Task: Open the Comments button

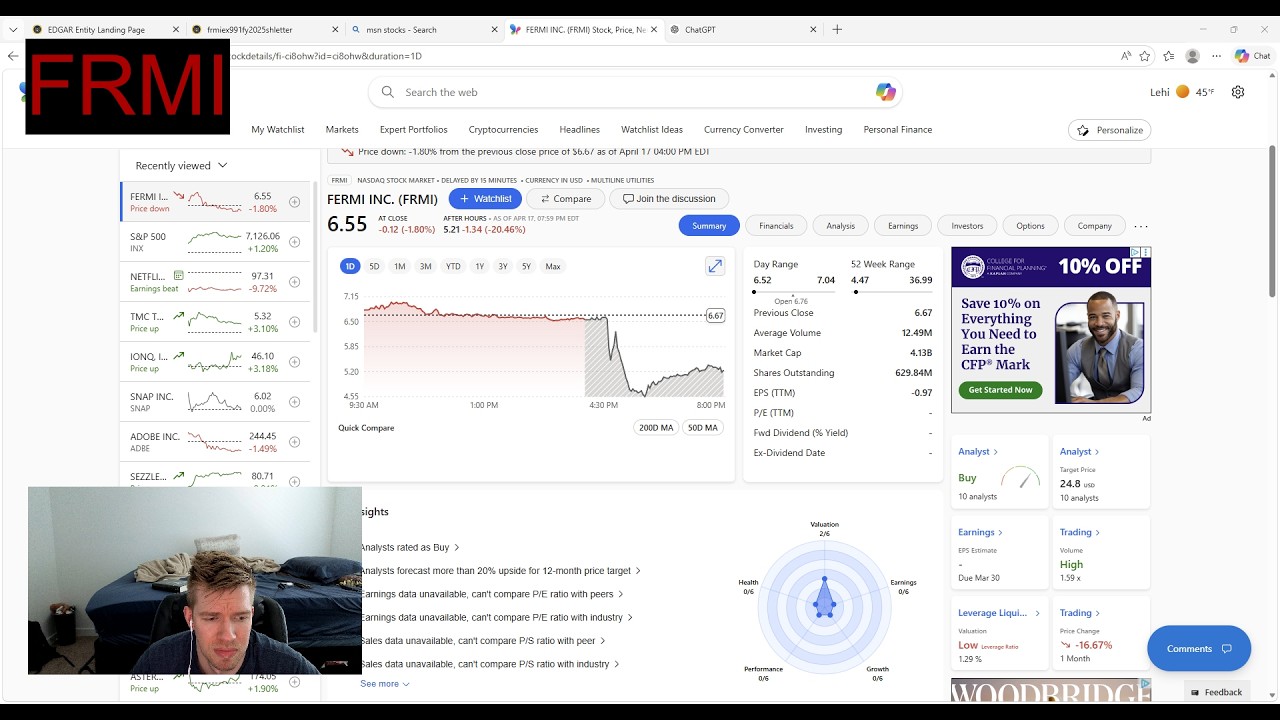Action: (1199, 649)
